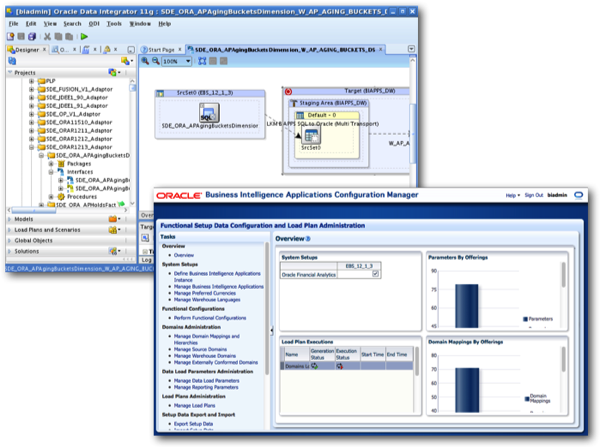Open Manage Load Plans link

194,406
